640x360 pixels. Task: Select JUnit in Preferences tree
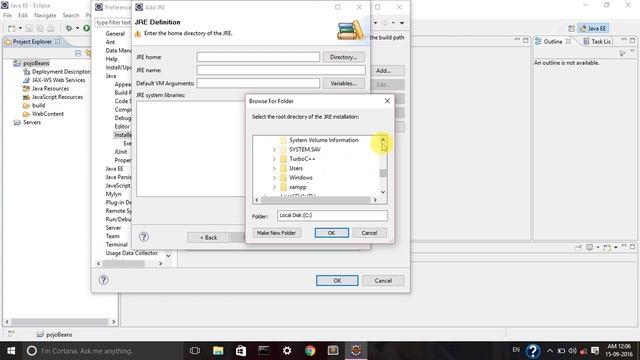coord(121,152)
